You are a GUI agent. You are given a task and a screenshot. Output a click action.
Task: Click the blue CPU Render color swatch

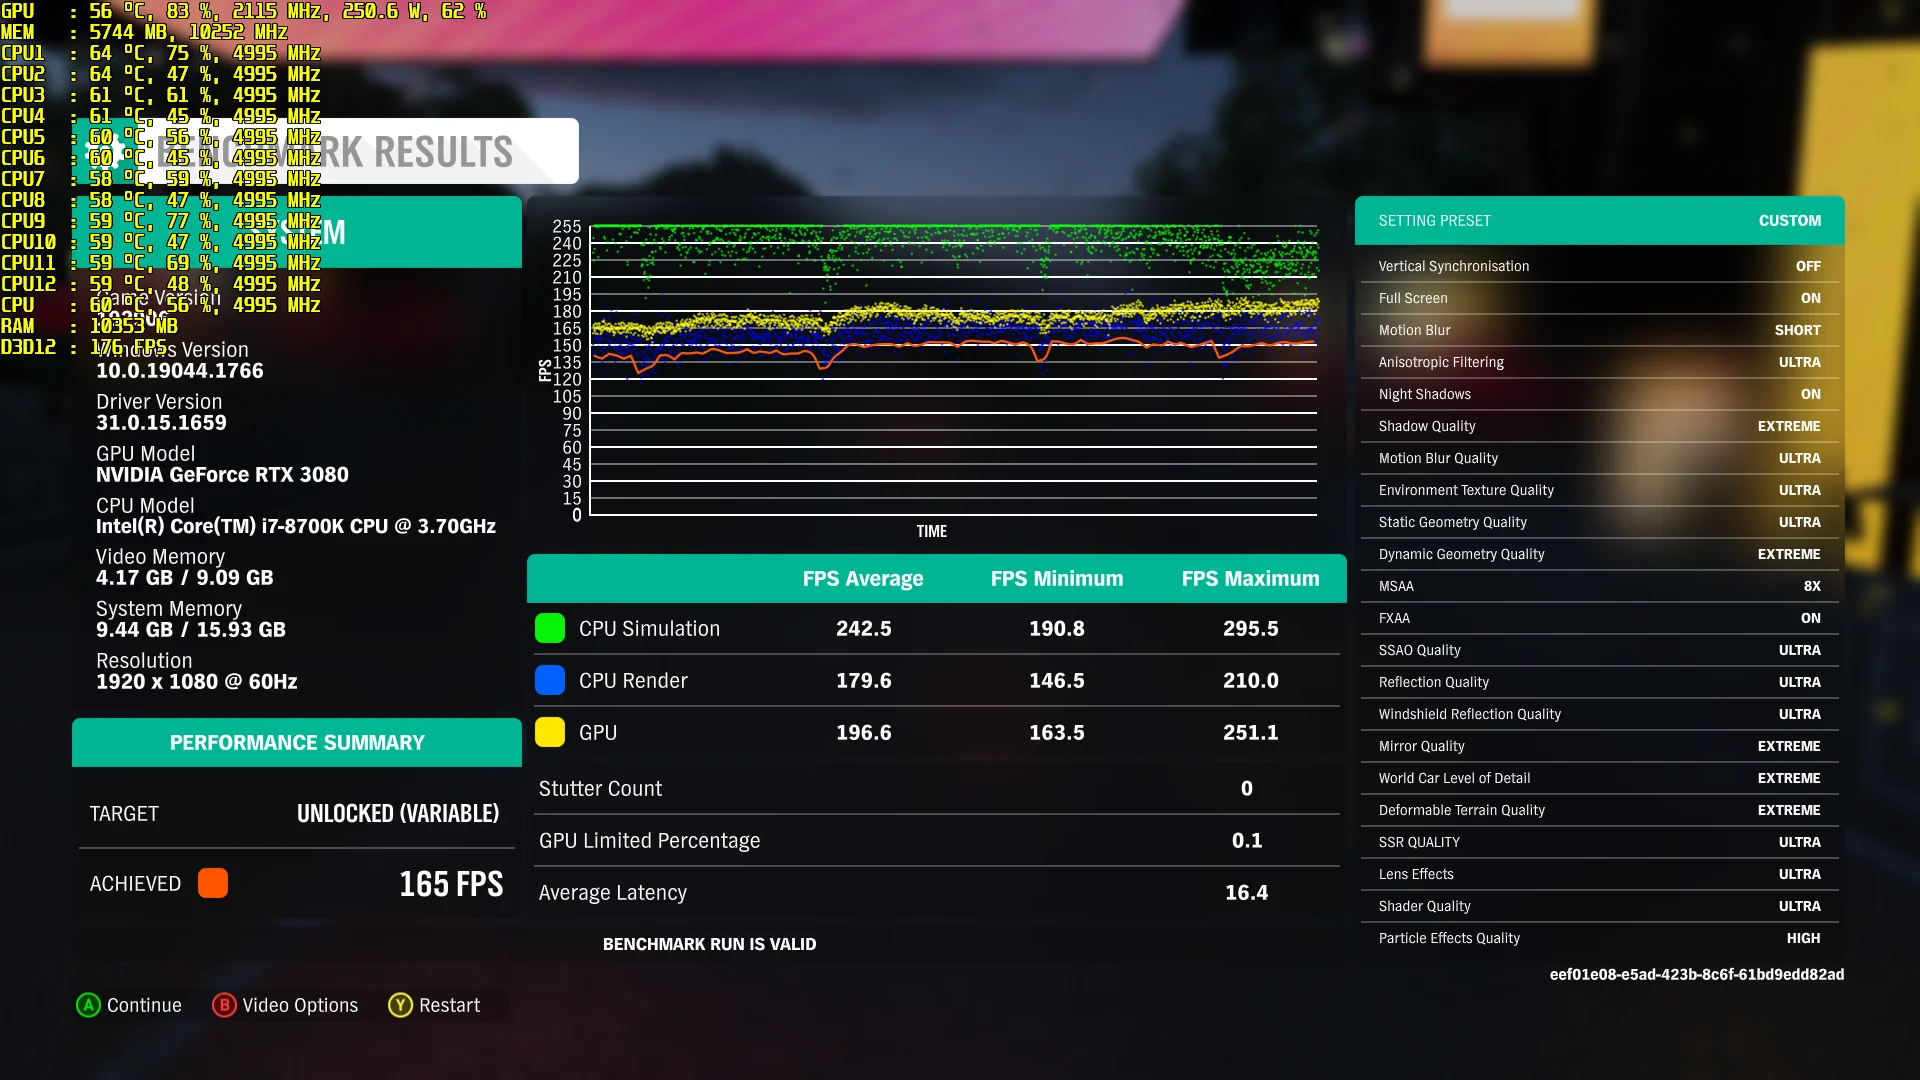[x=550, y=680]
